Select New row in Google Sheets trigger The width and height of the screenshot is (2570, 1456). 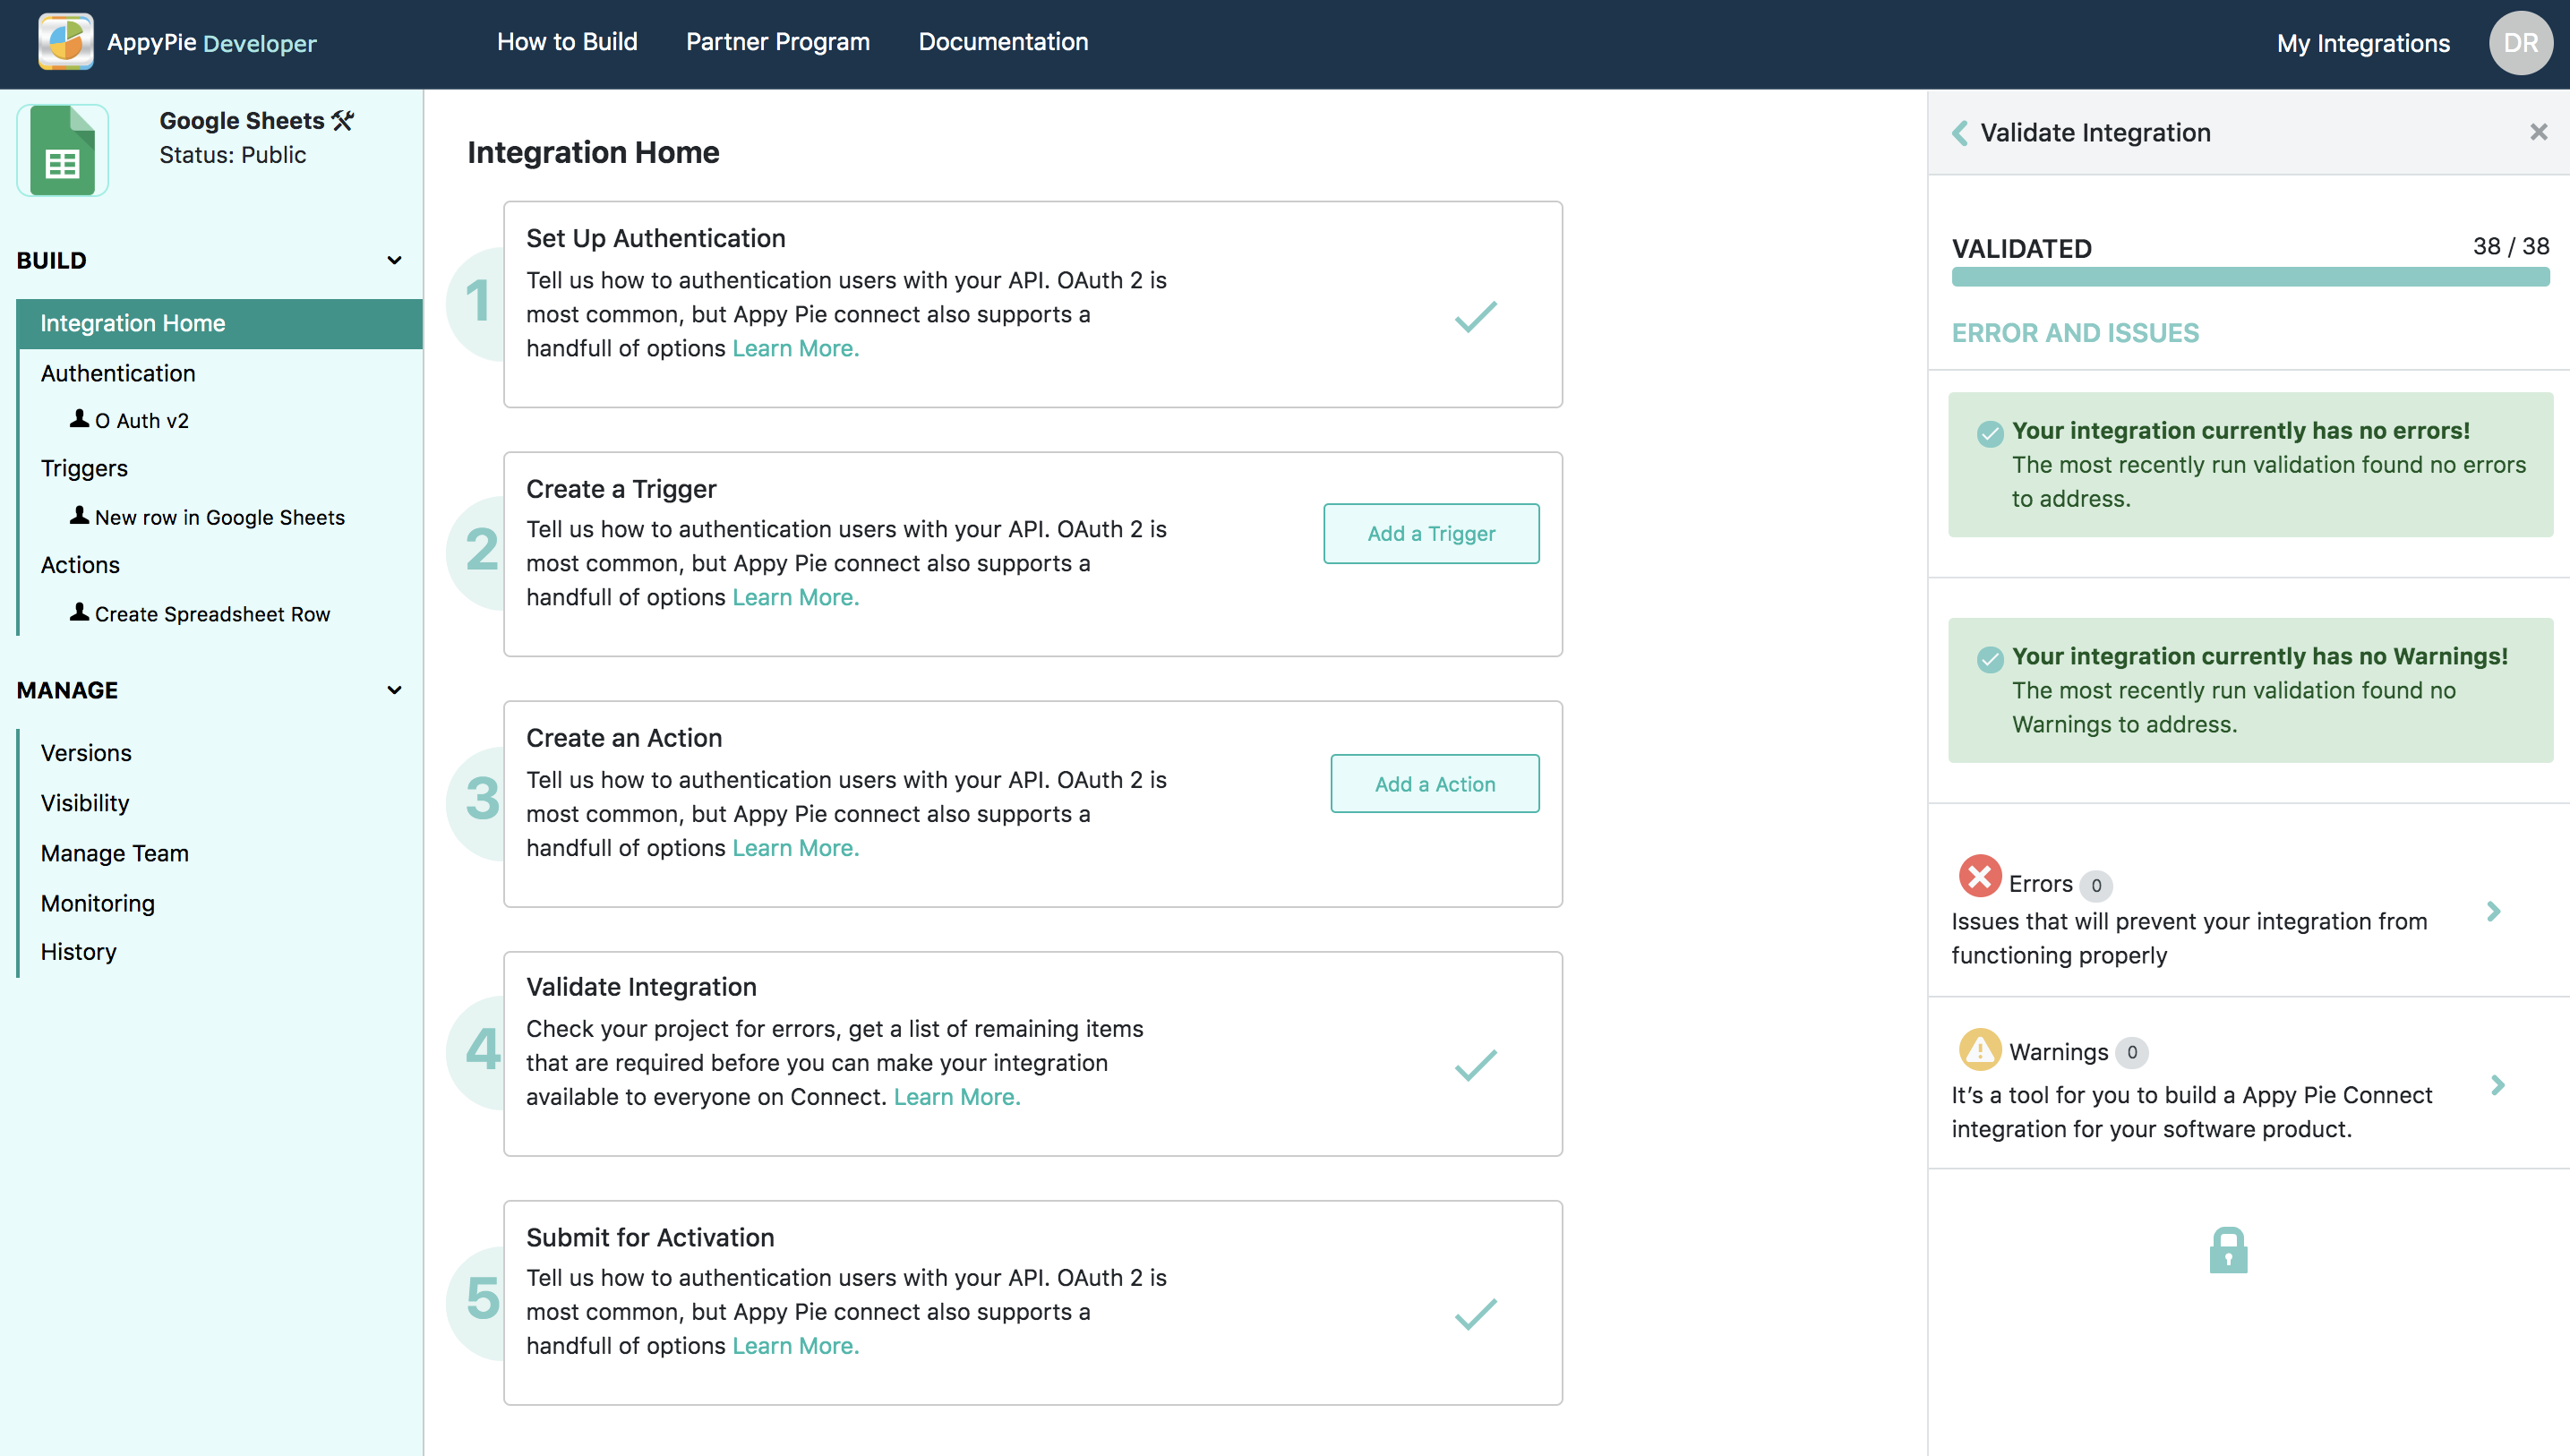pos(220,518)
